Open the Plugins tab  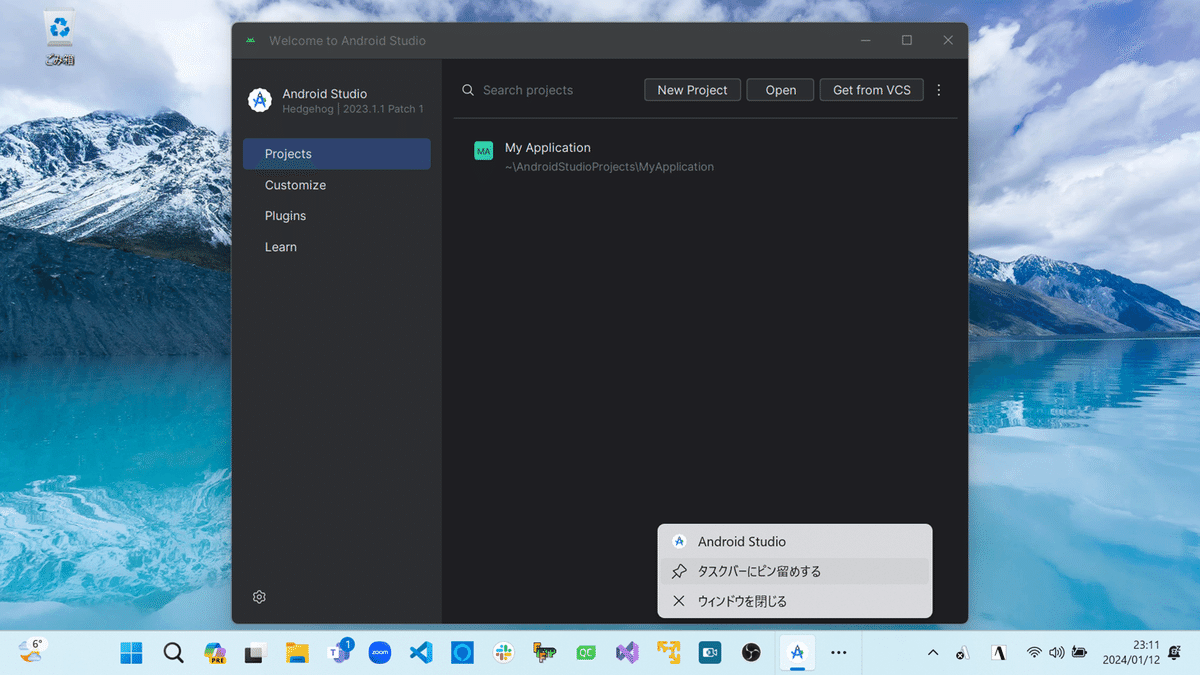pyautogui.click(x=337, y=216)
